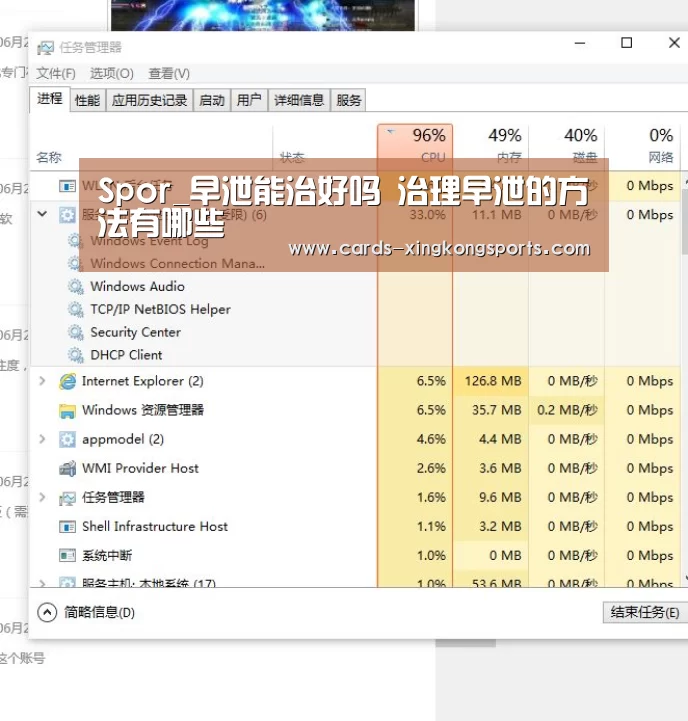Open the 选项(O) menu
This screenshot has width=688, height=721.
tap(111, 73)
